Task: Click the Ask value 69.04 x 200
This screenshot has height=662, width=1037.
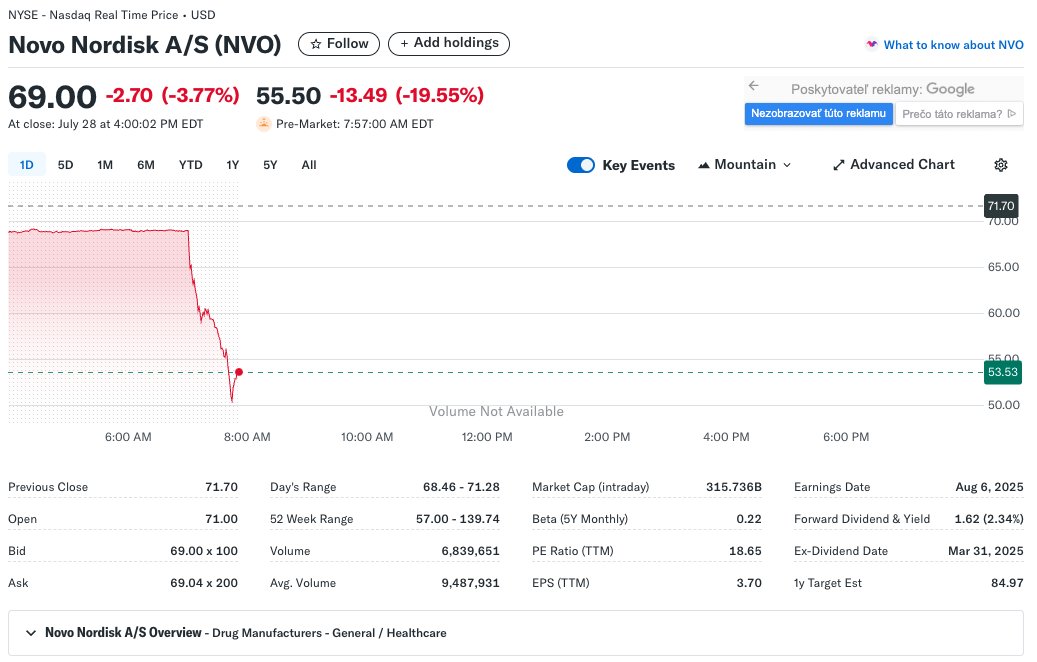Action: point(204,583)
